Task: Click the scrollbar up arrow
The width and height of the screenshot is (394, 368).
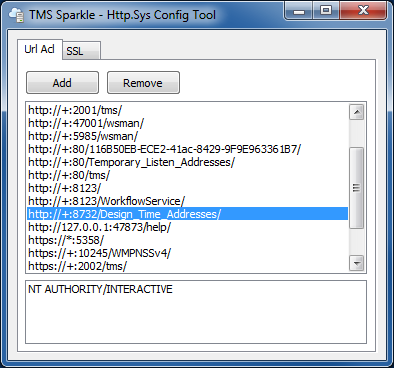Action: point(356,112)
